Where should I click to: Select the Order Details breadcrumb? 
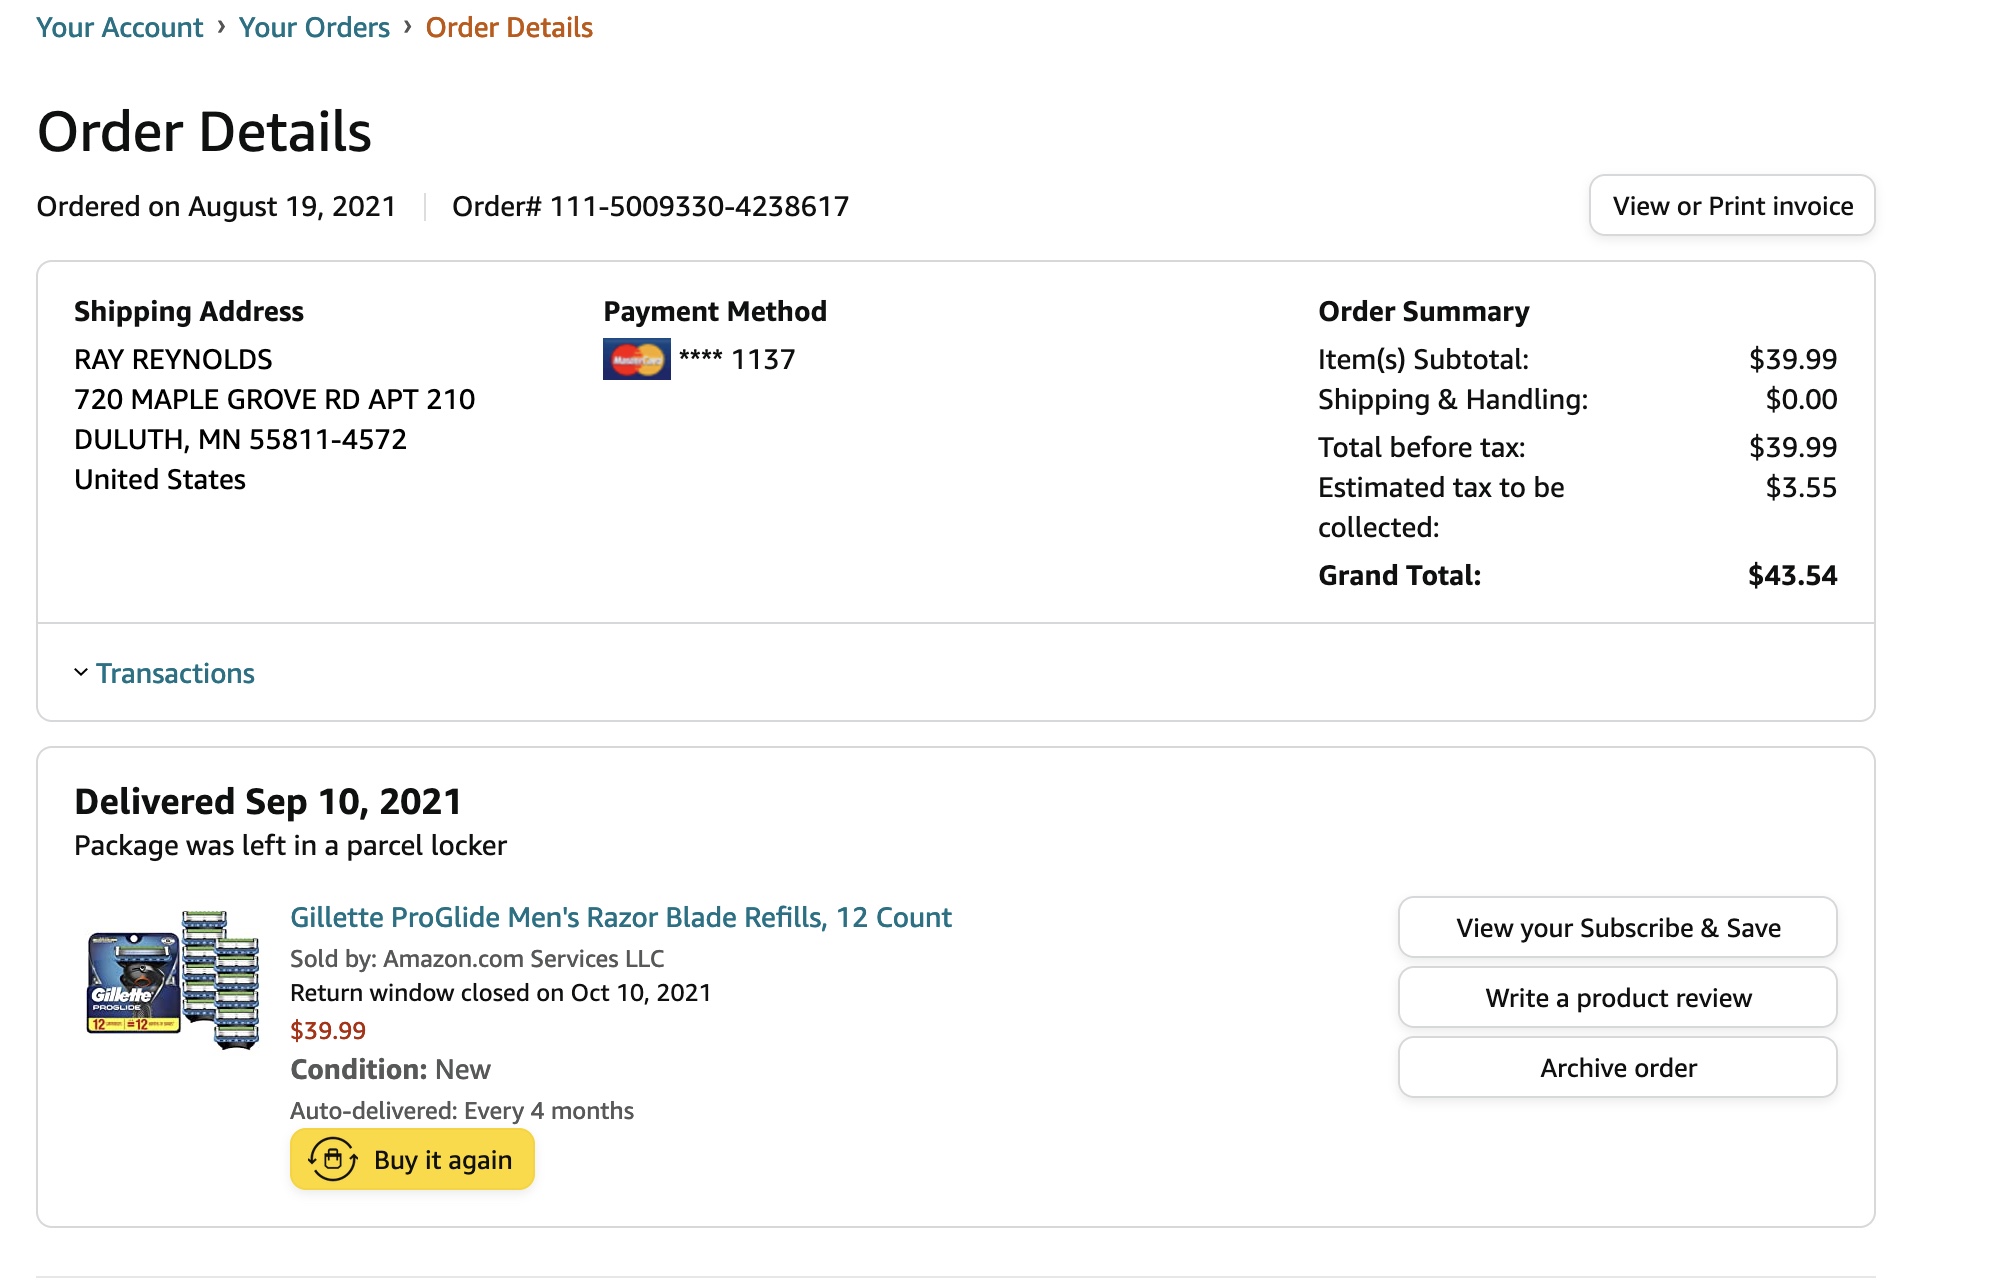tap(509, 27)
